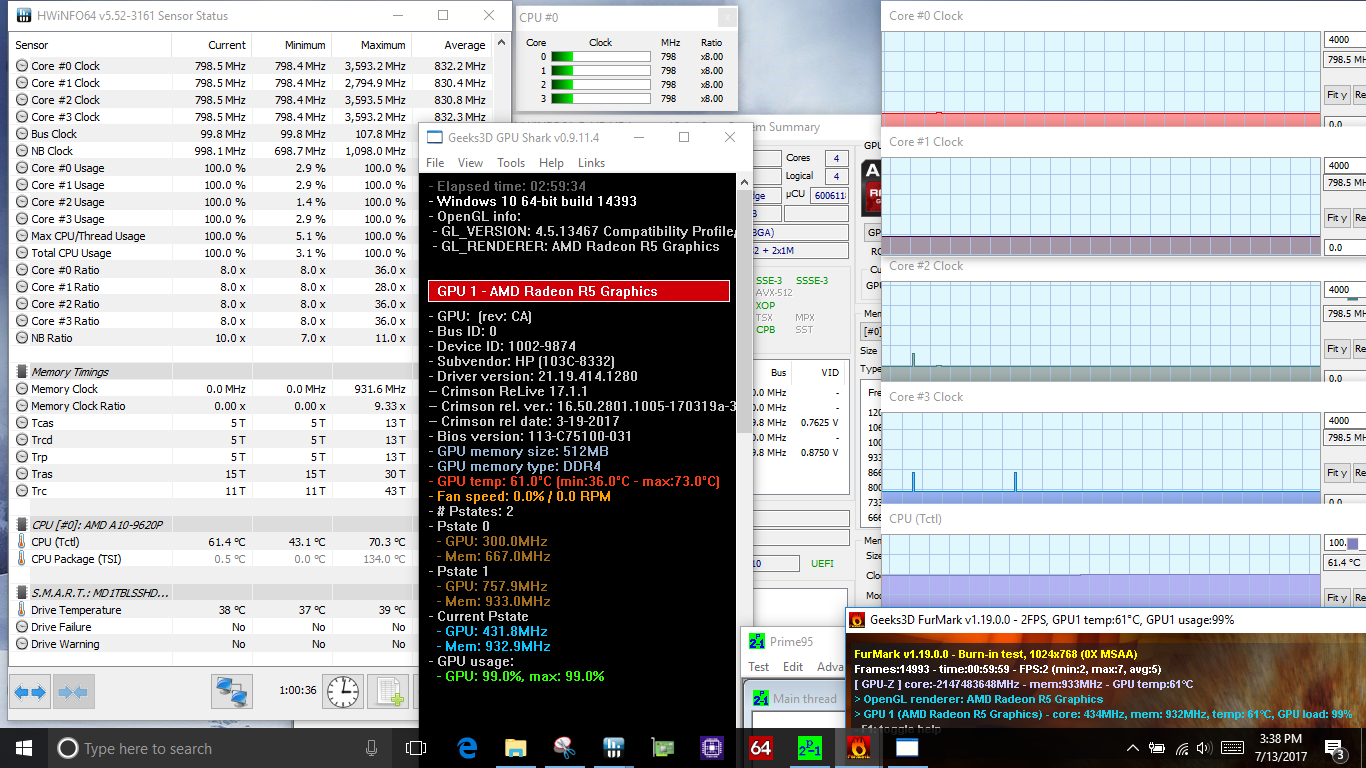Click the GPU Shark graphics card taskbar icon

tap(662, 748)
